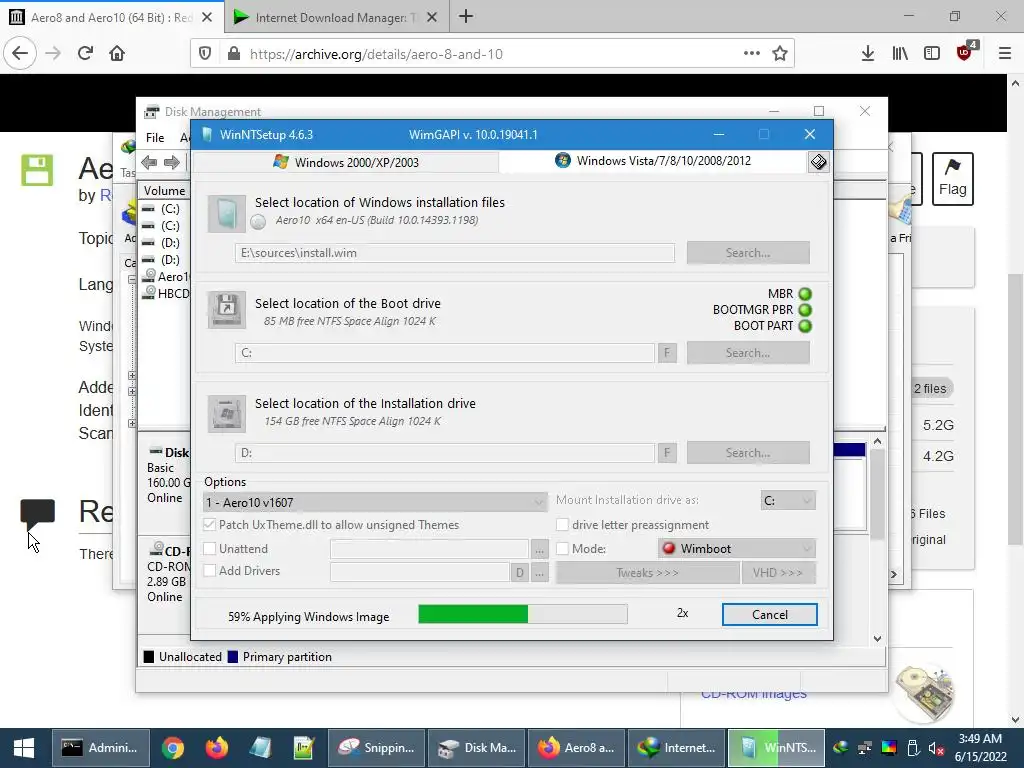The width and height of the screenshot is (1024, 768).
Task: Click the Boot drive floppy icon
Action: point(227,310)
